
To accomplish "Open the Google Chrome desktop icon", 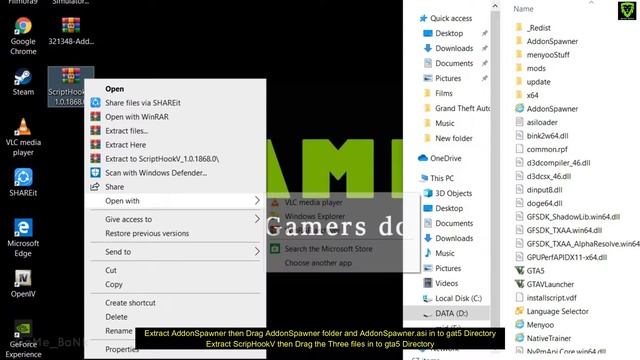I will tap(23, 36).
